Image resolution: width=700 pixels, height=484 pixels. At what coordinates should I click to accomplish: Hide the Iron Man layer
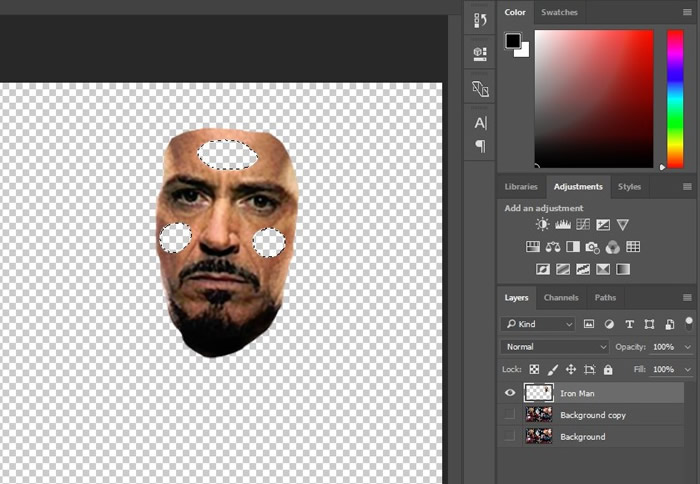510,393
